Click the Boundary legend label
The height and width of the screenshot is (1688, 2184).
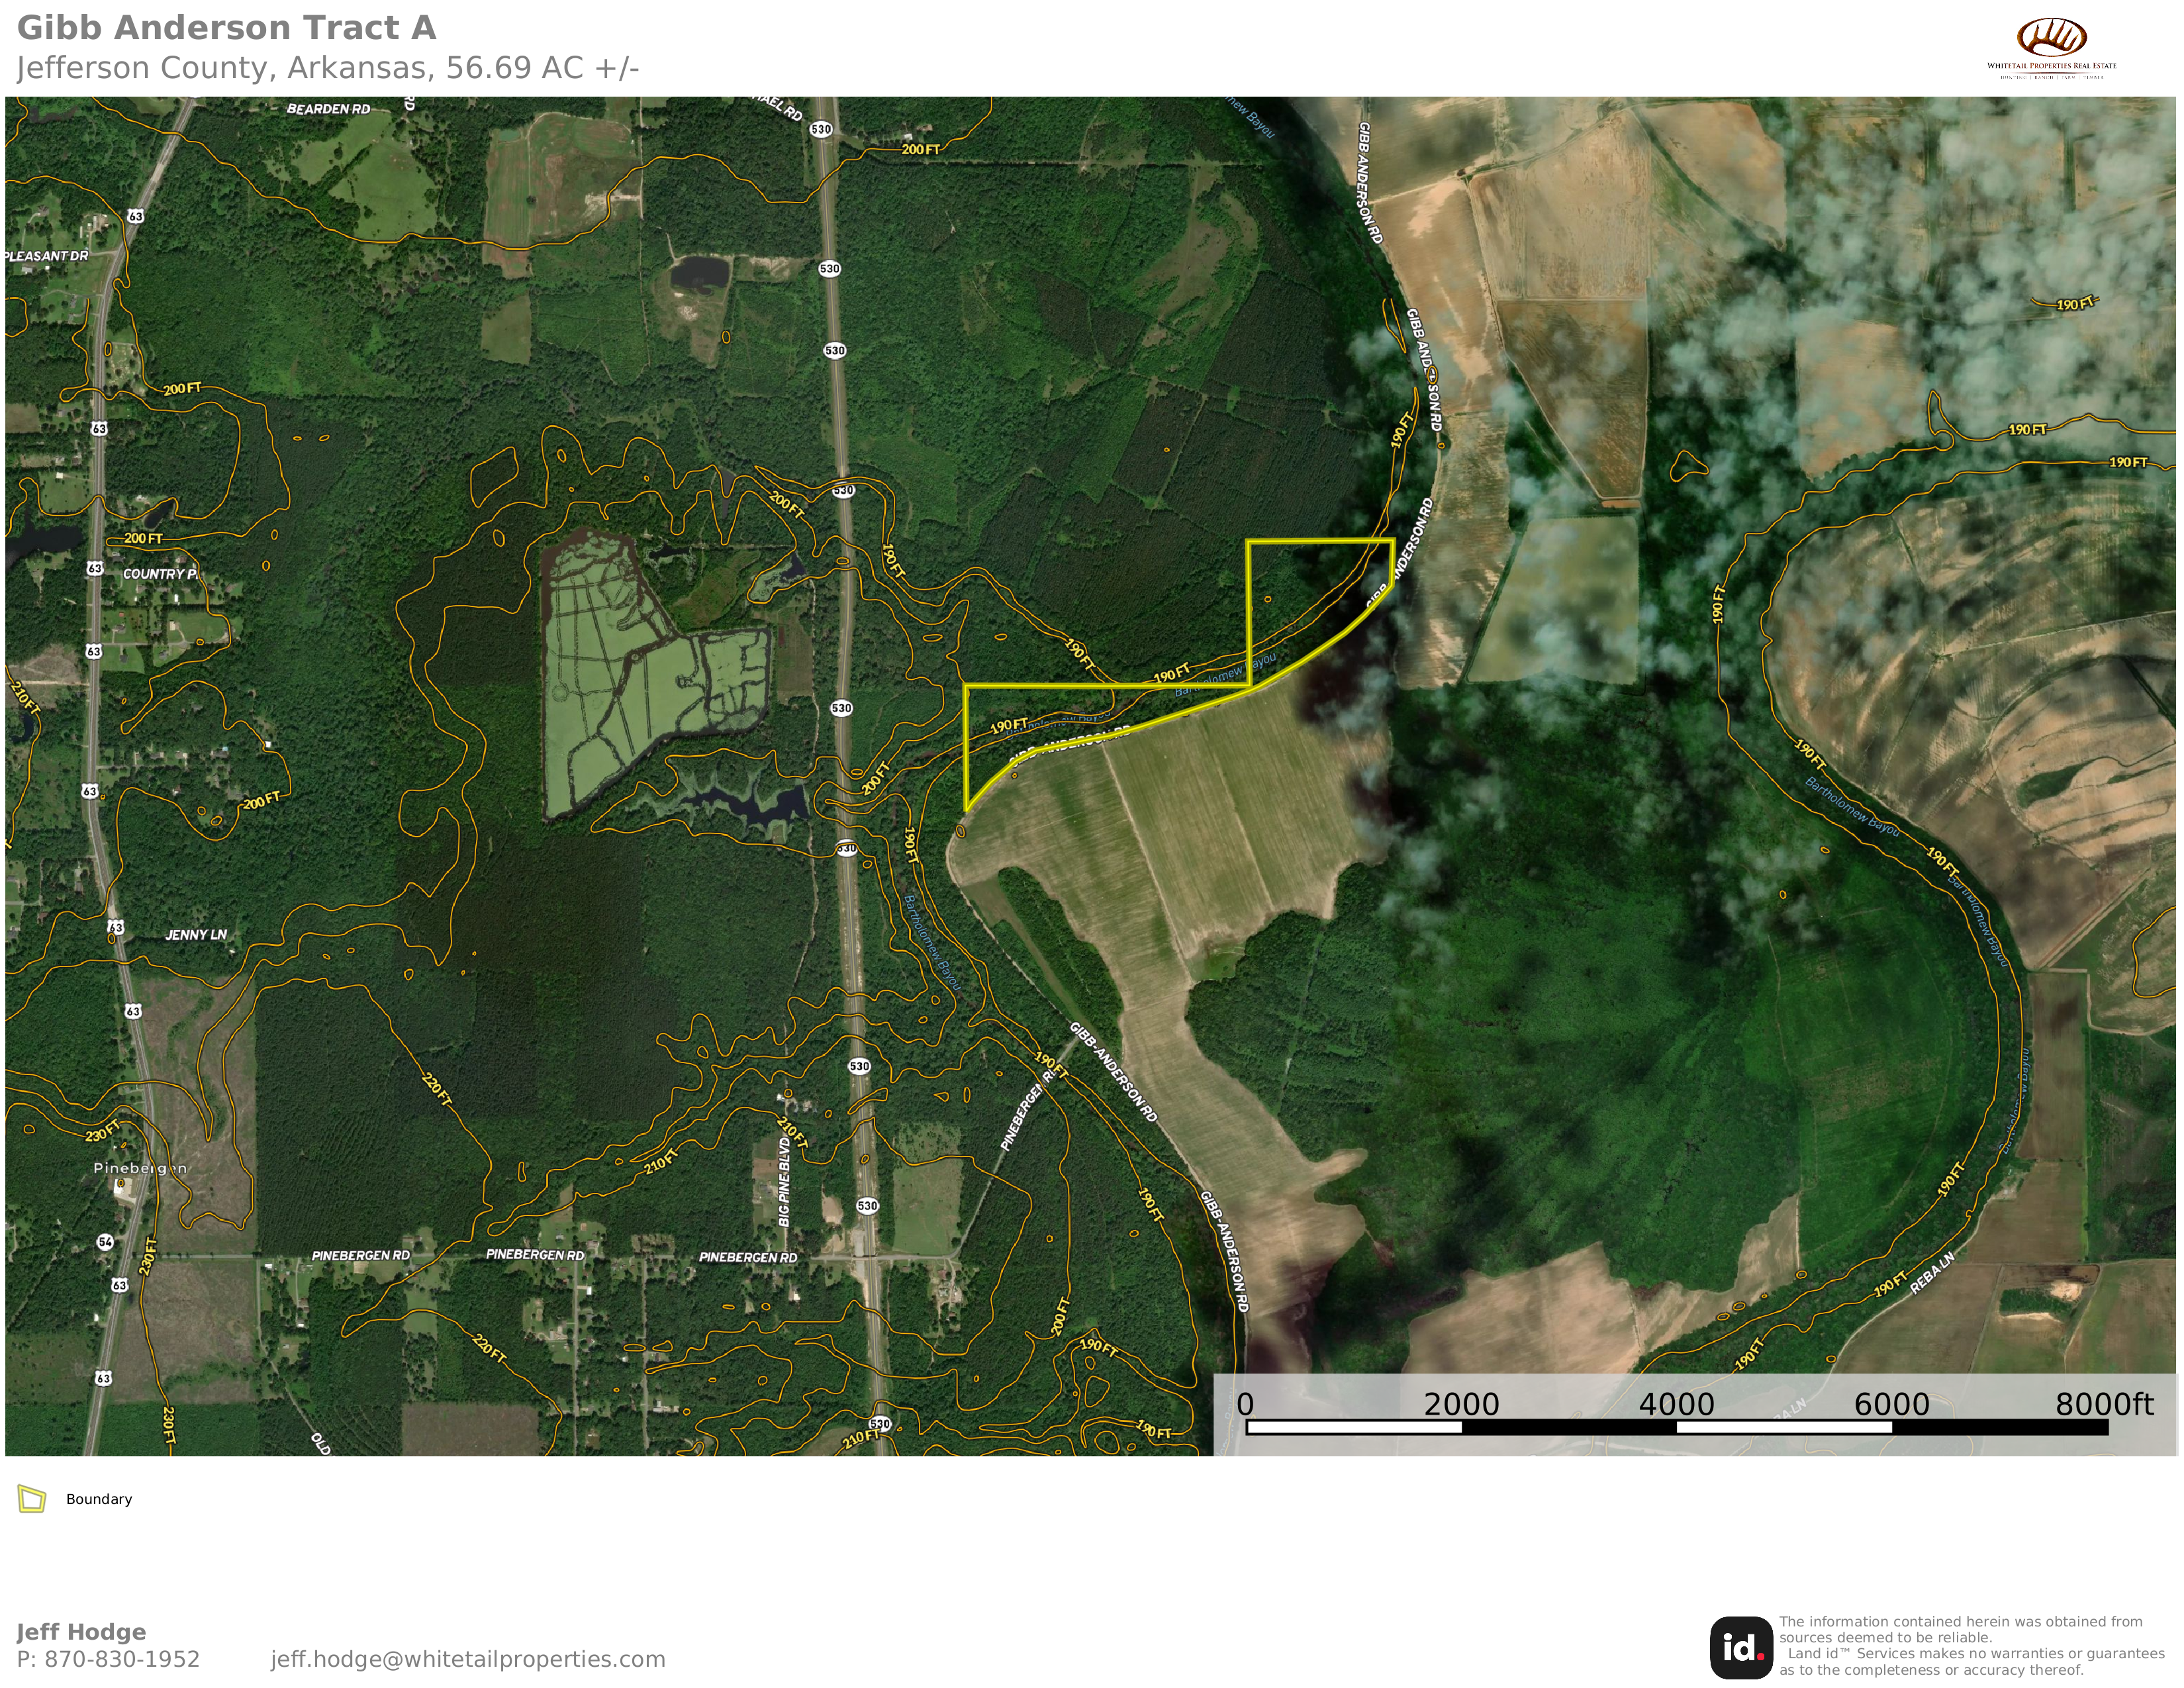click(x=99, y=1499)
